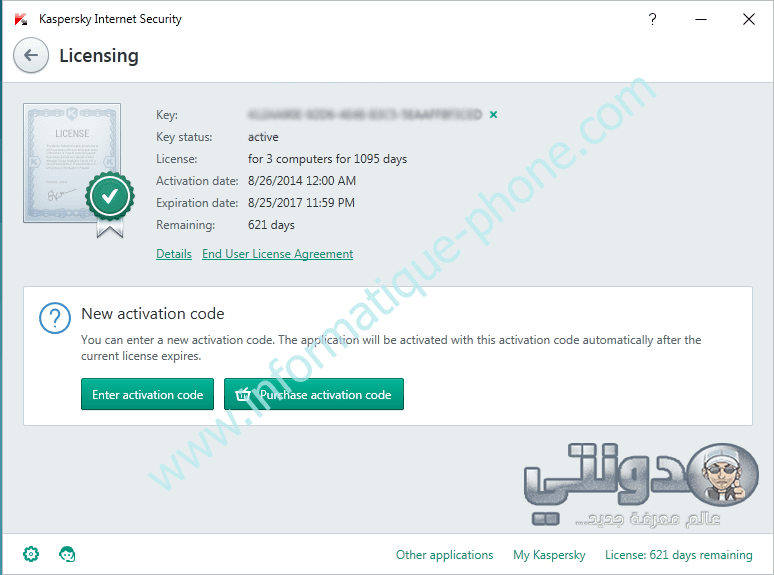774x575 pixels.
Task: Click 'for 3 computers for 1095 days'
Action: tap(327, 159)
